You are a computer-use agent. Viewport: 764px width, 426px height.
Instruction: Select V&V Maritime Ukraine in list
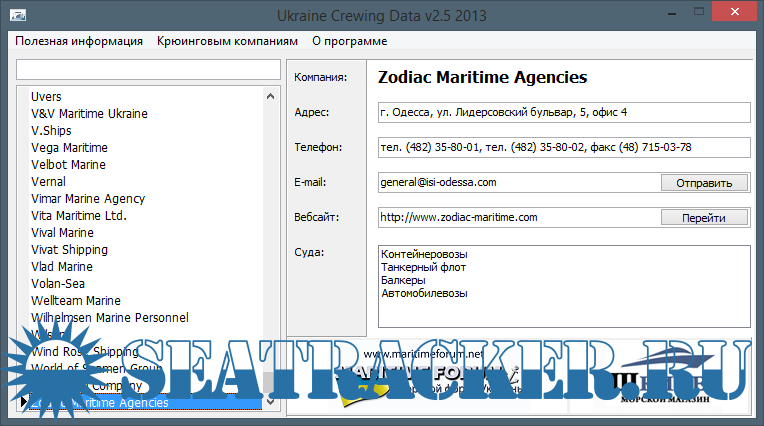(89, 114)
